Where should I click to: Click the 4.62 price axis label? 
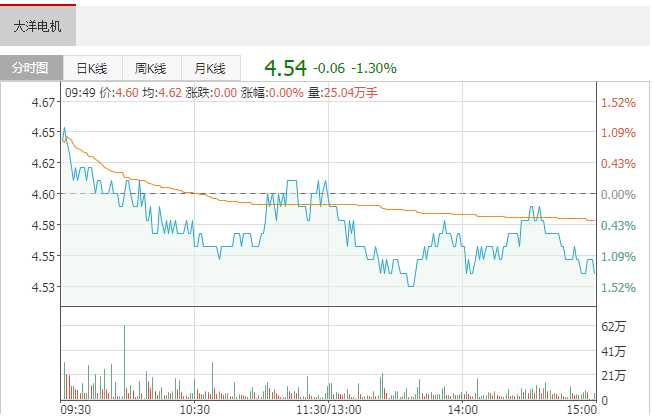43,163
